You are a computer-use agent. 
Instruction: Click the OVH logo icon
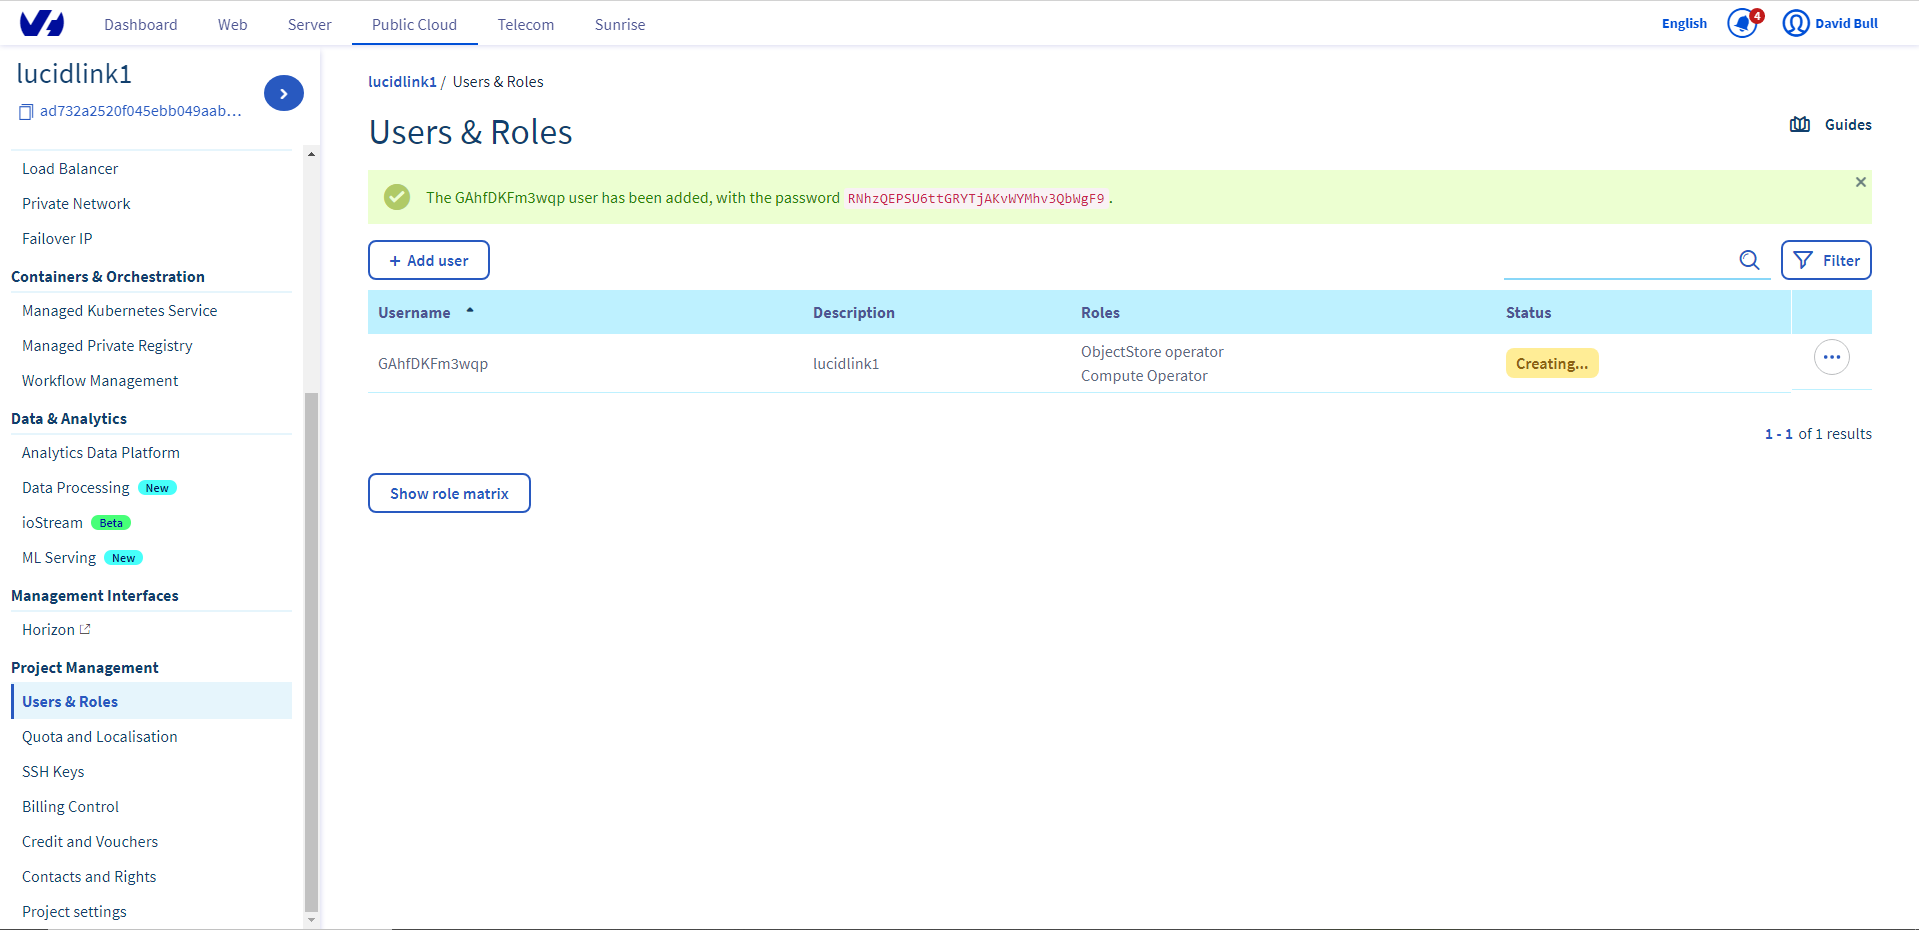pos(42,23)
